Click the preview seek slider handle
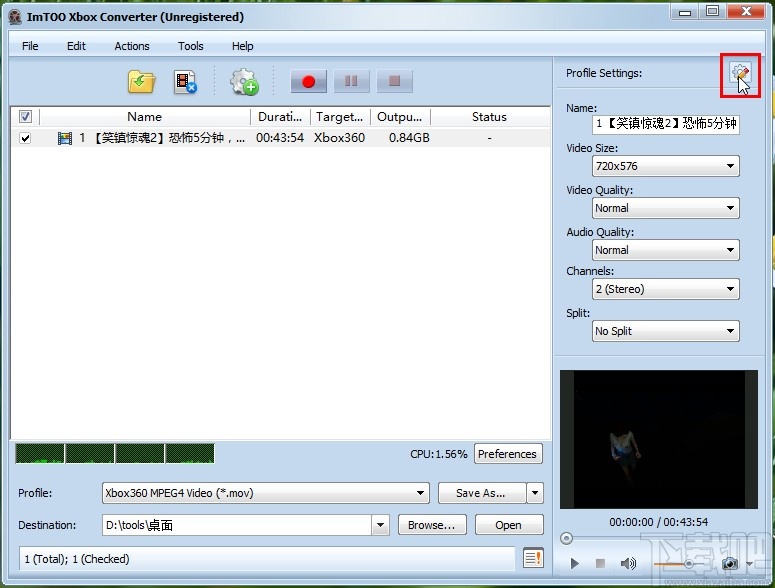The width and height of the screenshot is (775, 588). point(566,539)
